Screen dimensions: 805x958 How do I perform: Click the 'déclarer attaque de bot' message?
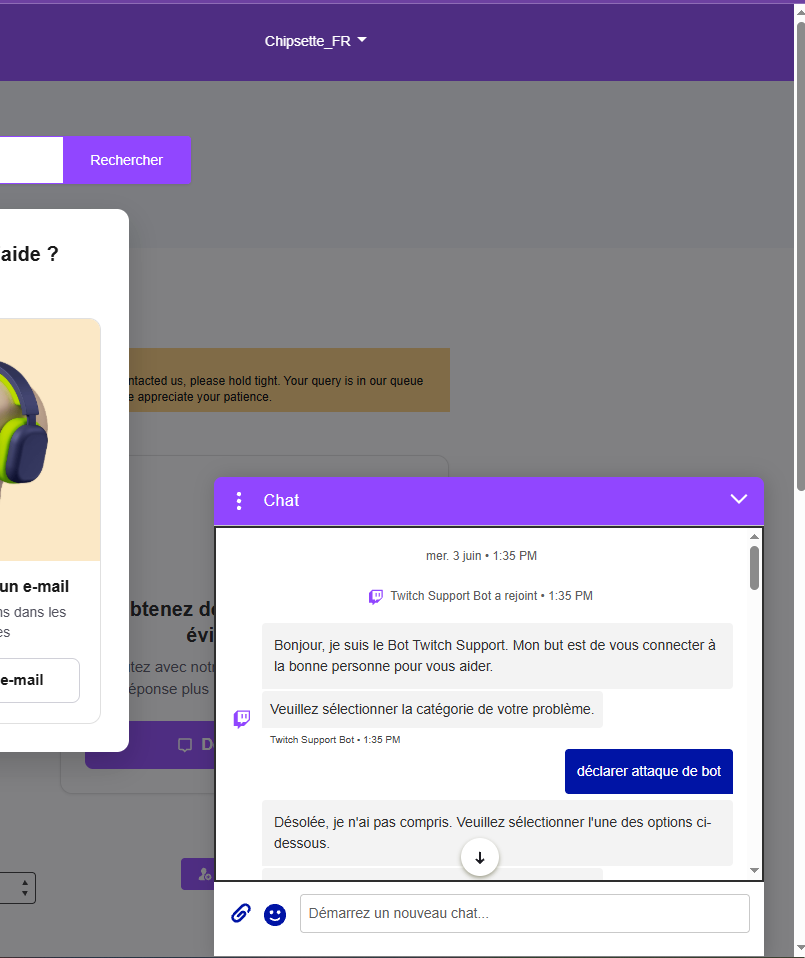[x=649, y=771]
